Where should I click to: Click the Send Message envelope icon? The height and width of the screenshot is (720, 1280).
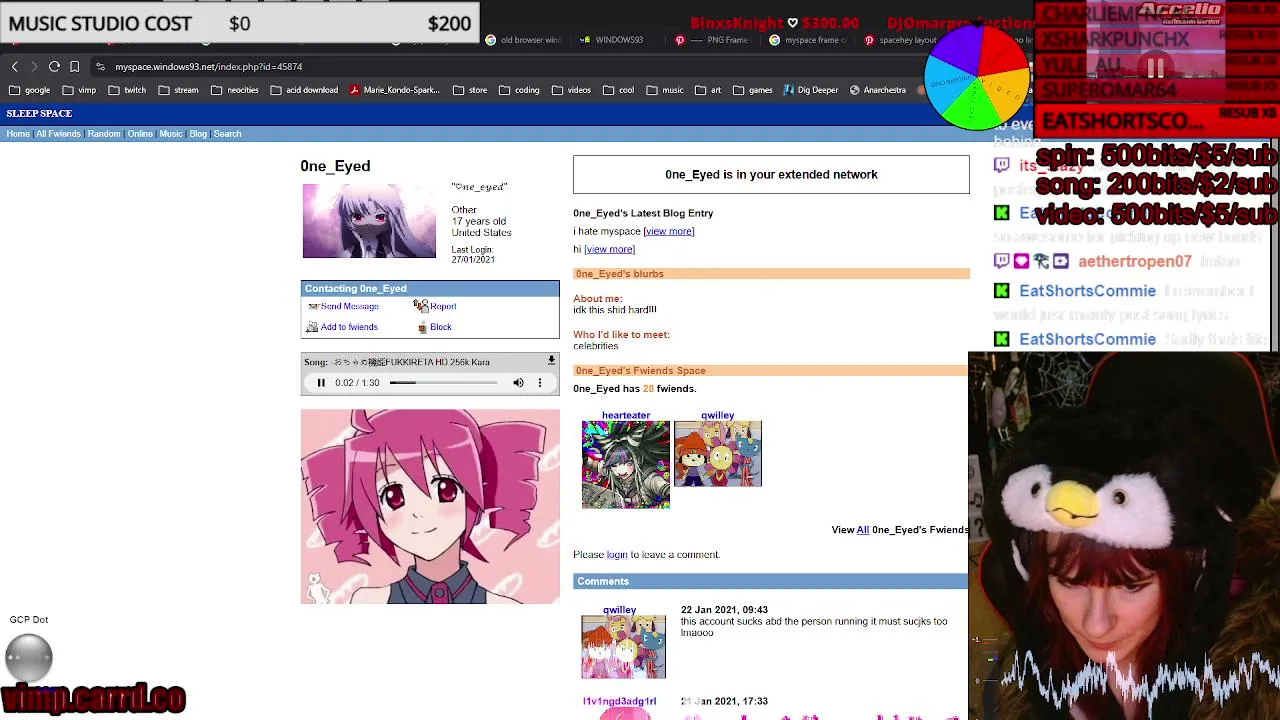click(313, 306)
